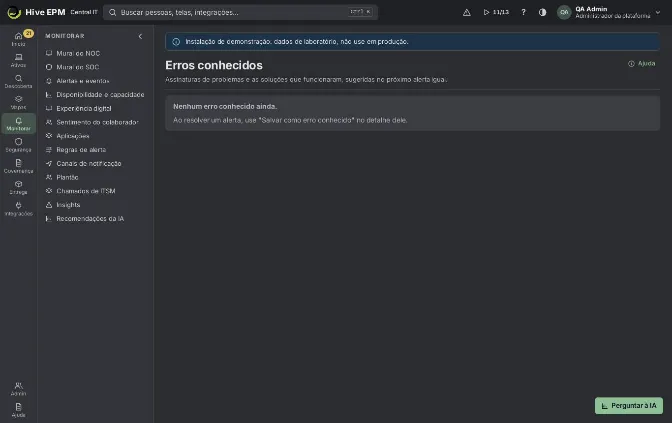
Task: Open Mural do SOC
Action: (x=95, y=67)
